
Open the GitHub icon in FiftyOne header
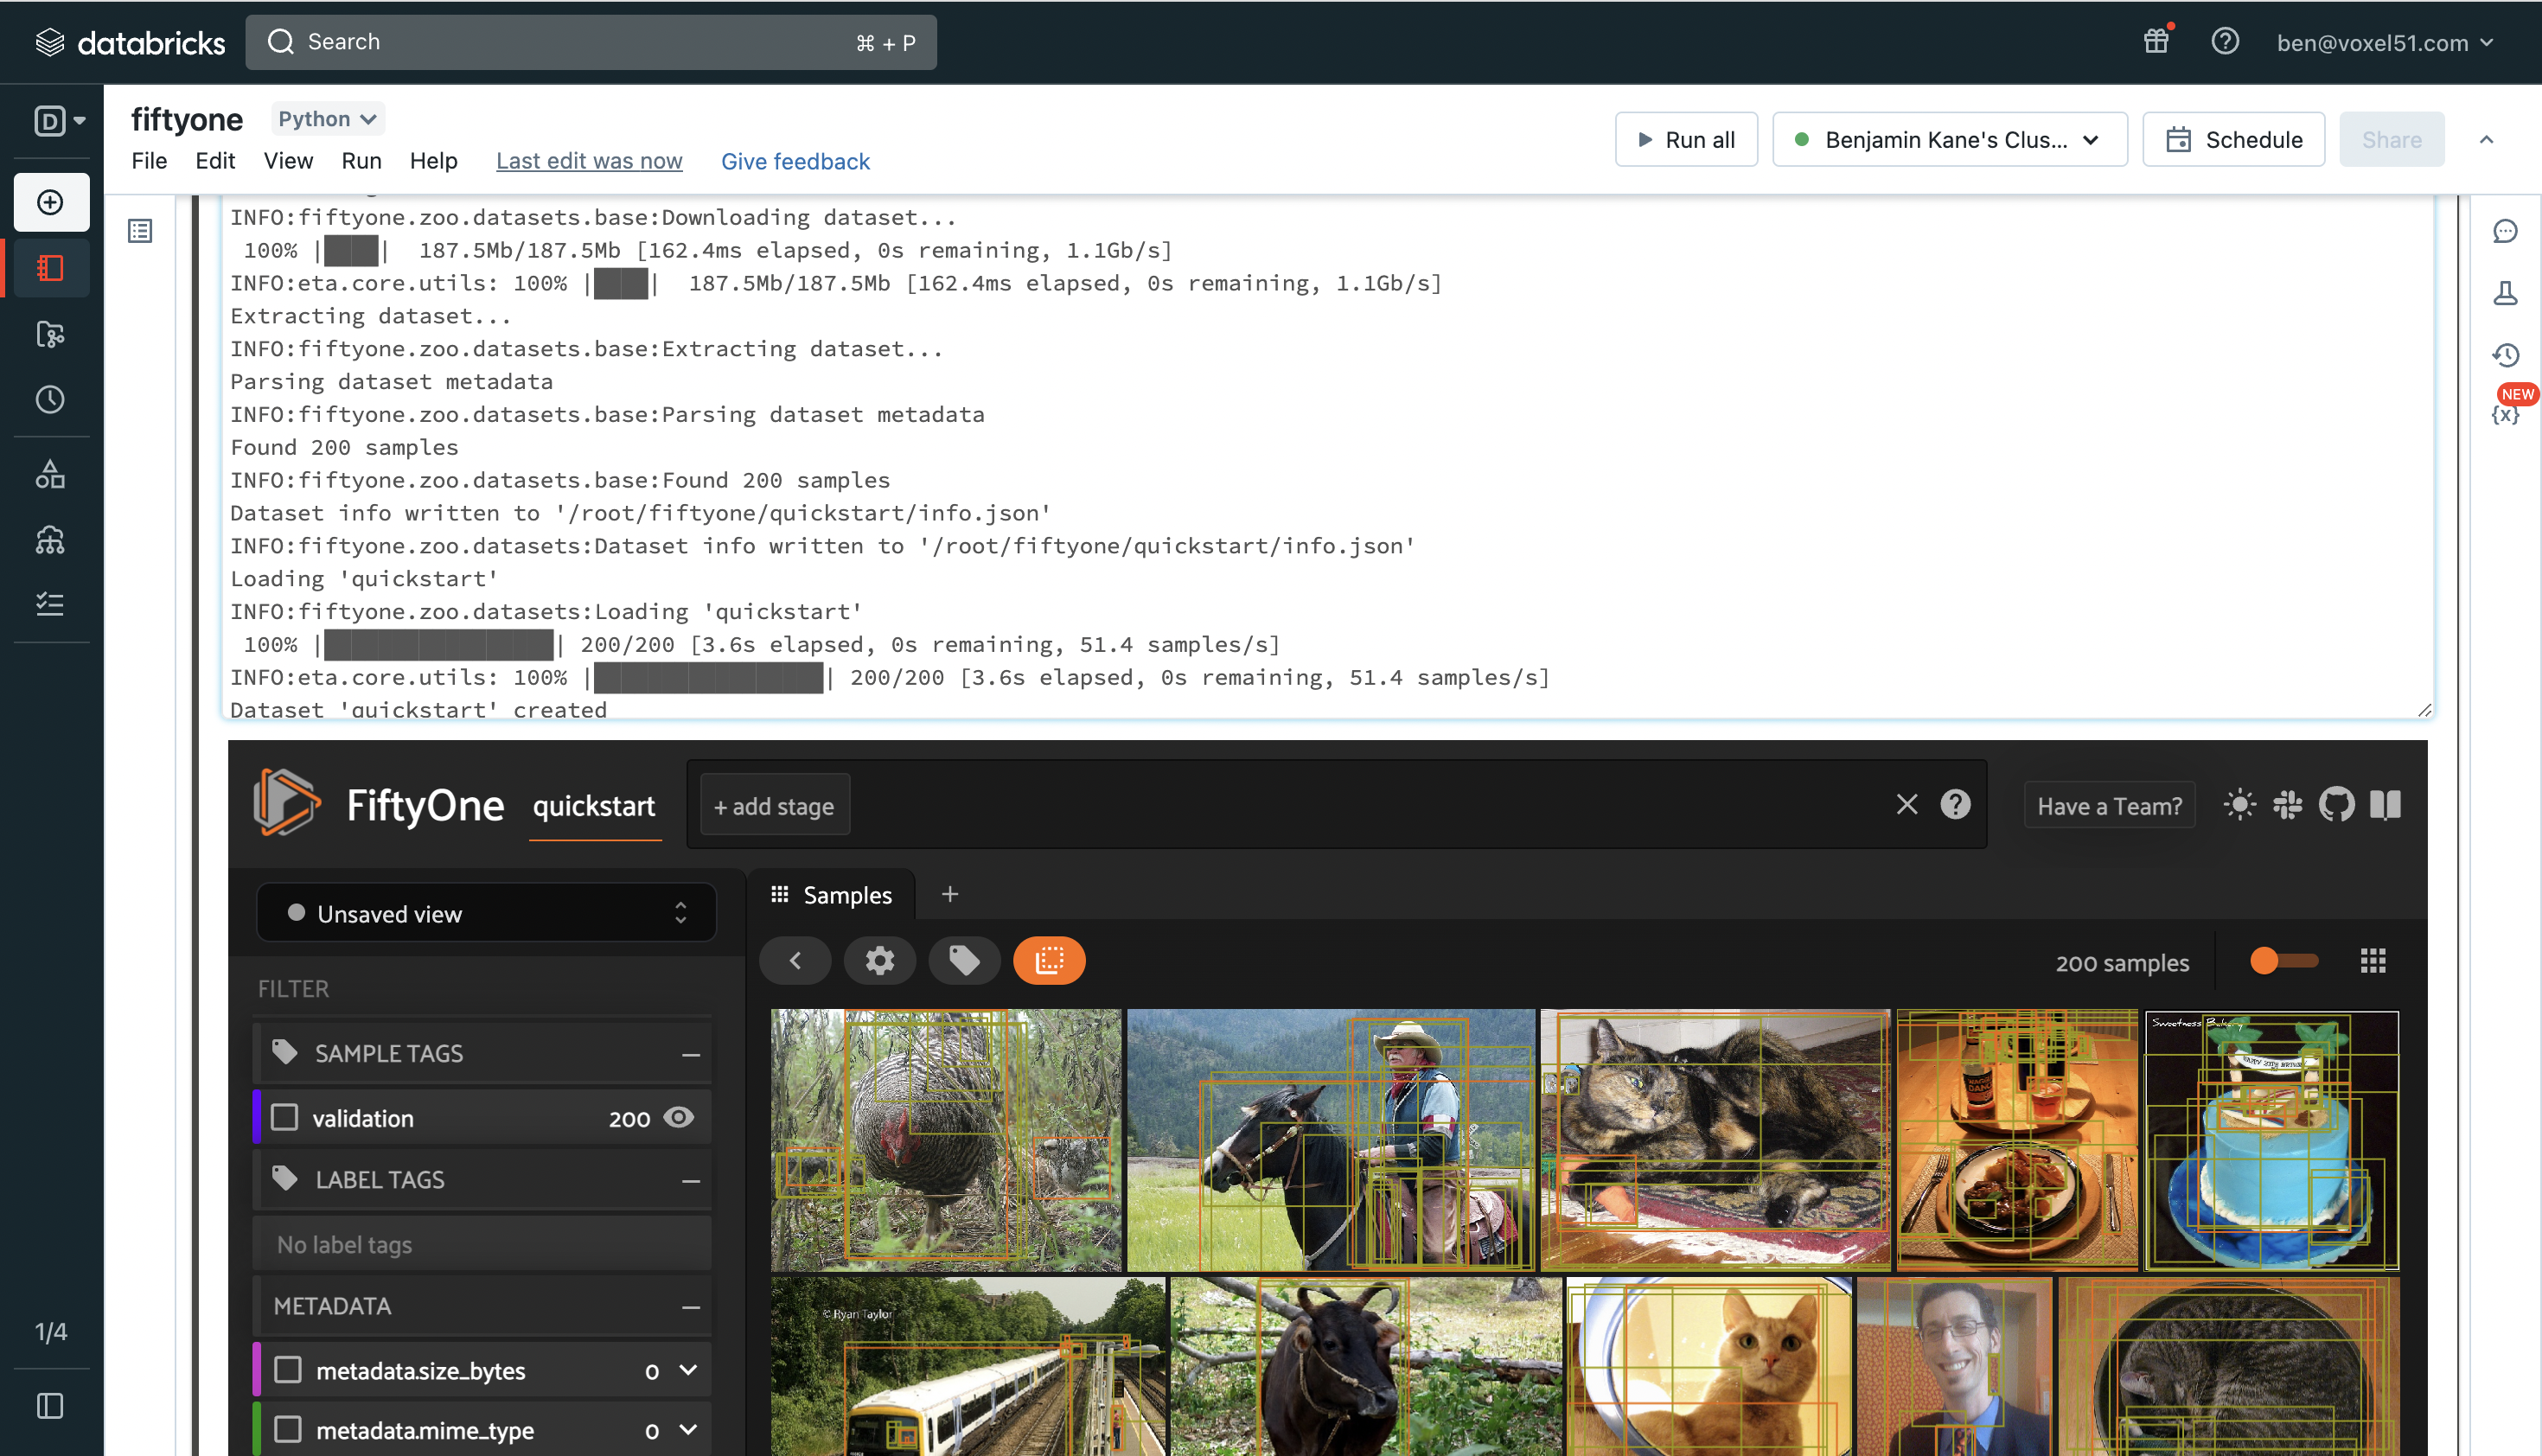click(2336, 805)
